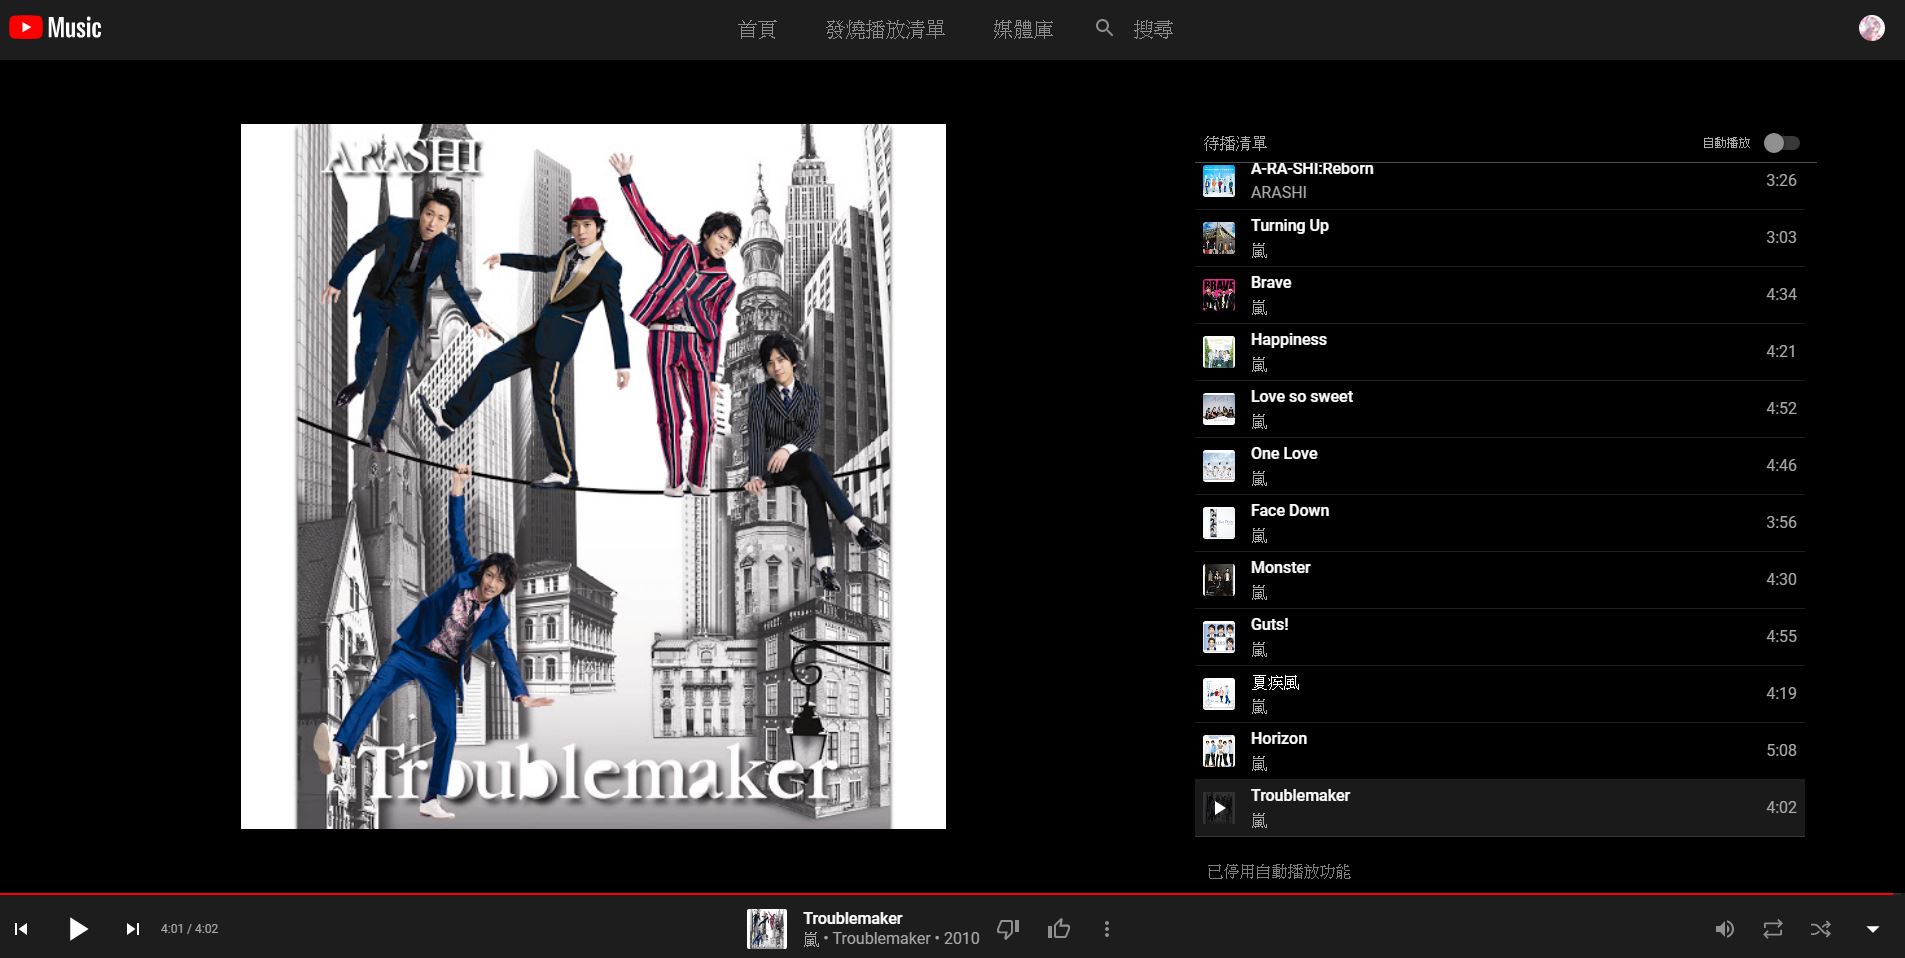Play Guts! from the queue
The width and height of the screenshot is (1905, 958).
coord(1500,637)
